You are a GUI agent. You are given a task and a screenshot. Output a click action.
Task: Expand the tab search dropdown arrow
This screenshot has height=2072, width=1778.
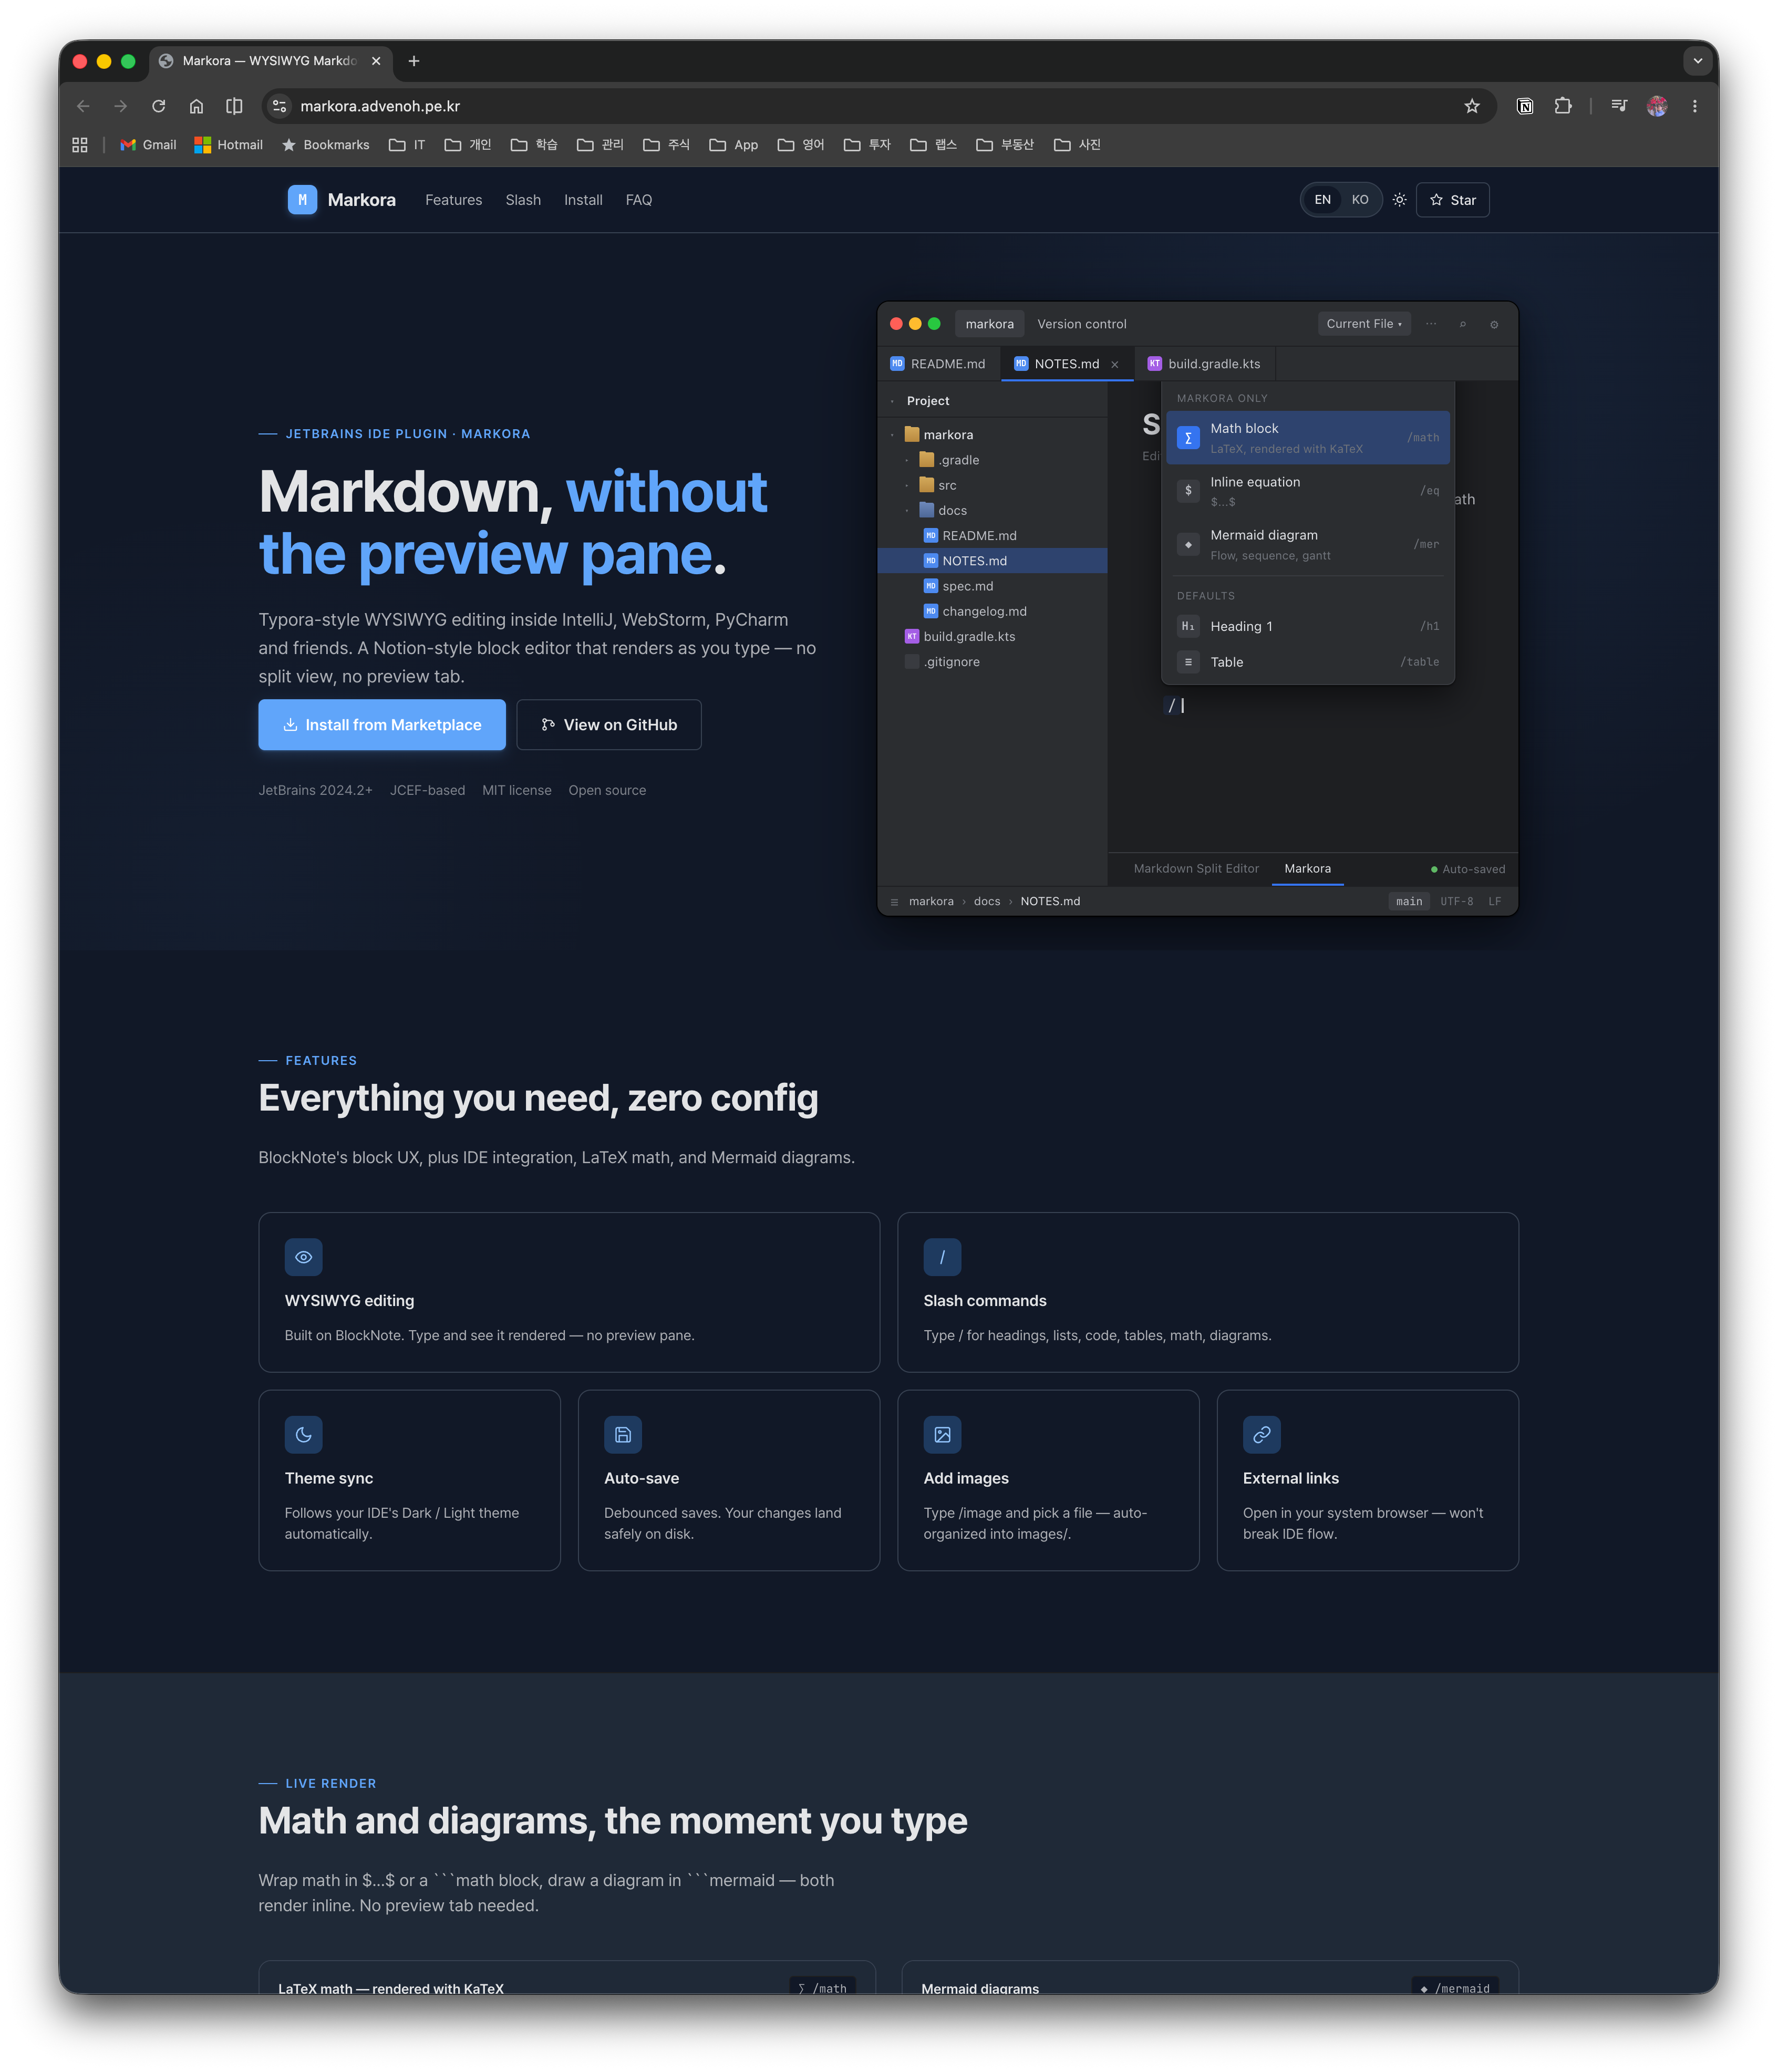1697,61
